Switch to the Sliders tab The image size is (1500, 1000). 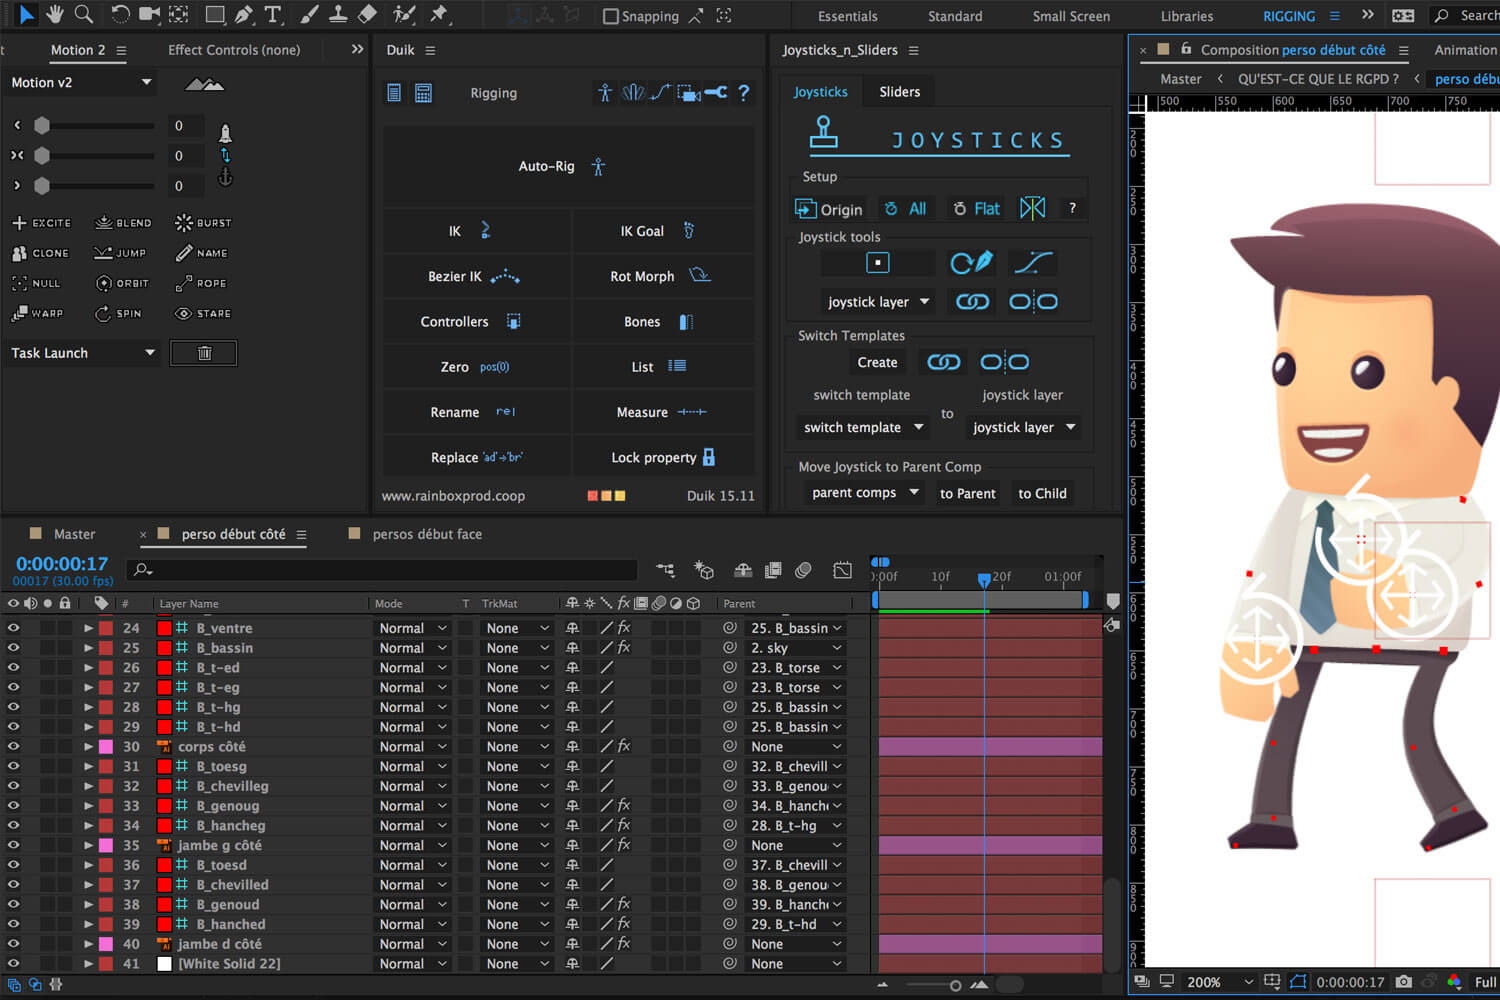[x=900, y=92]
